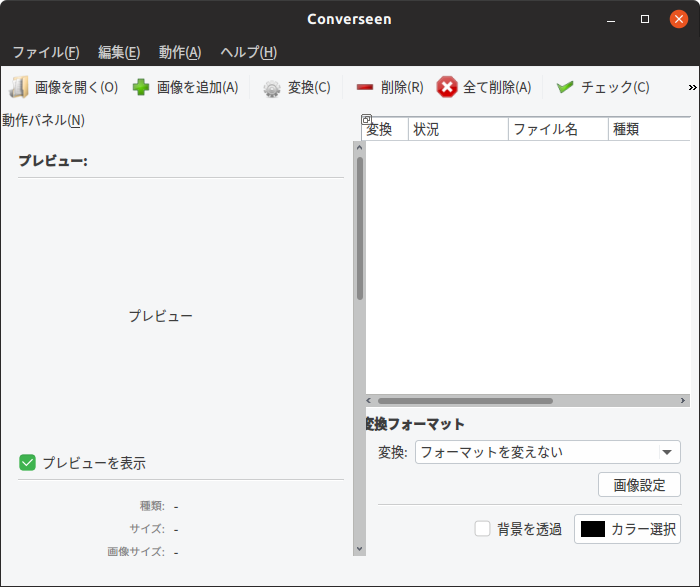The height and width of the screenshot is (587, 700).
Task: Click the file list scroll right arrow
Action: point(683,400)
